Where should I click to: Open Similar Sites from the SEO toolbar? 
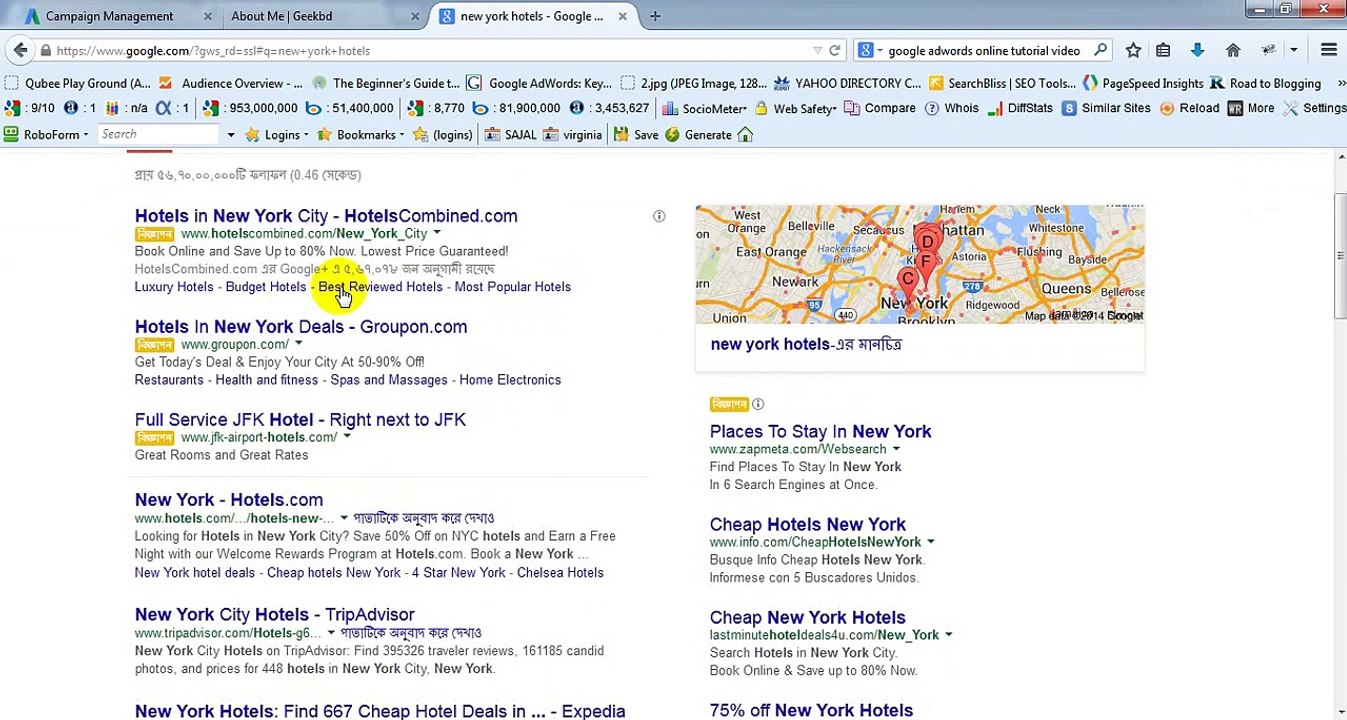point(1106,108)
